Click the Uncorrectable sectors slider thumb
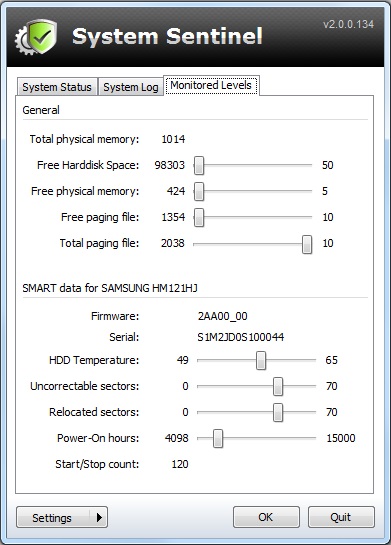Screen dimensions: 391x545 [x=278, y=386]
